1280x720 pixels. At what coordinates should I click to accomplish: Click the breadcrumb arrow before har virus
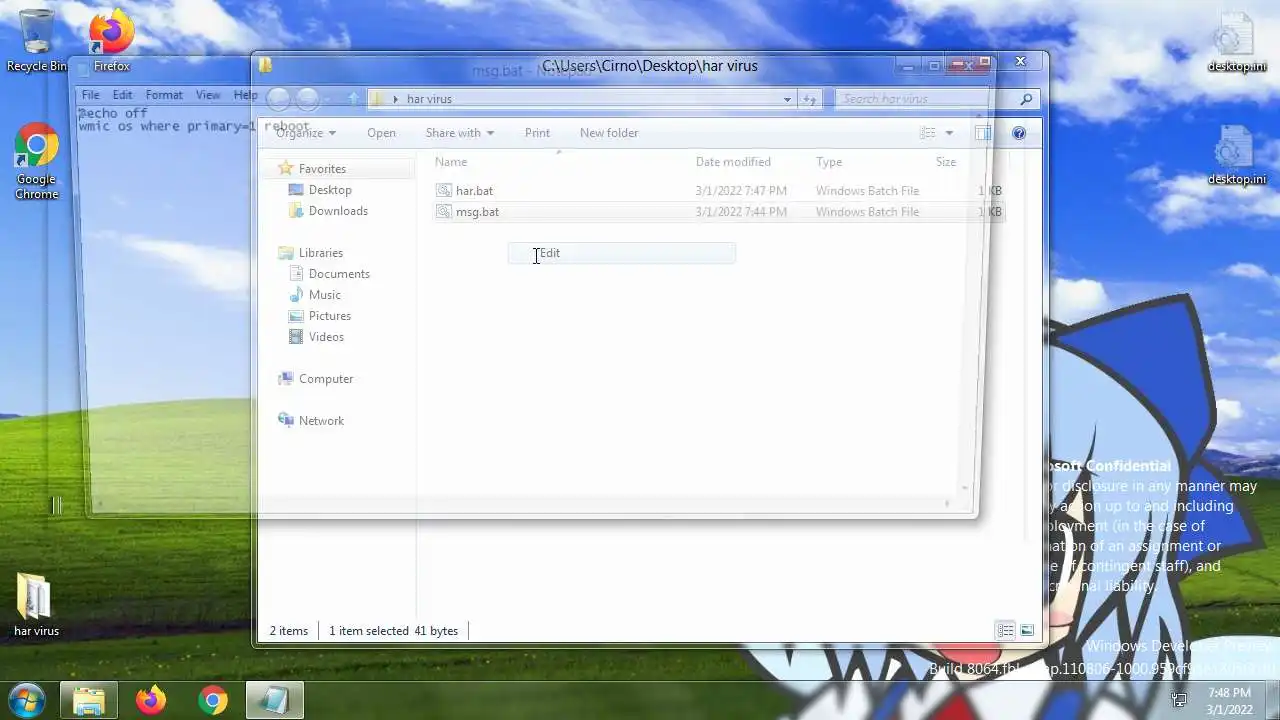point(396,99)
